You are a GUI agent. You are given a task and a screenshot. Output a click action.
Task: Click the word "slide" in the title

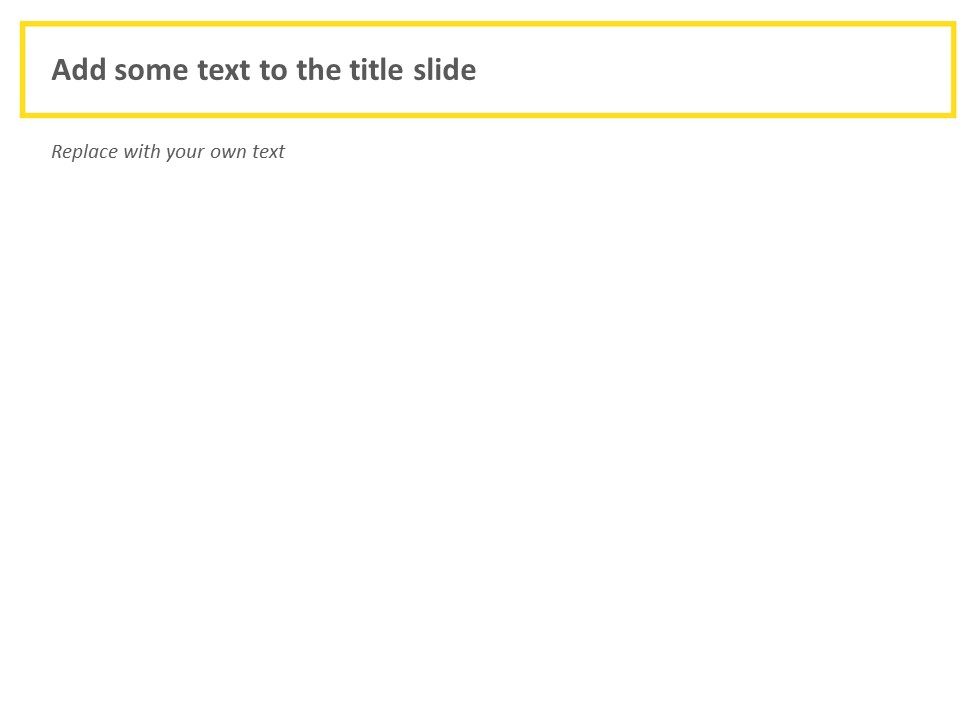coord(444,70)
